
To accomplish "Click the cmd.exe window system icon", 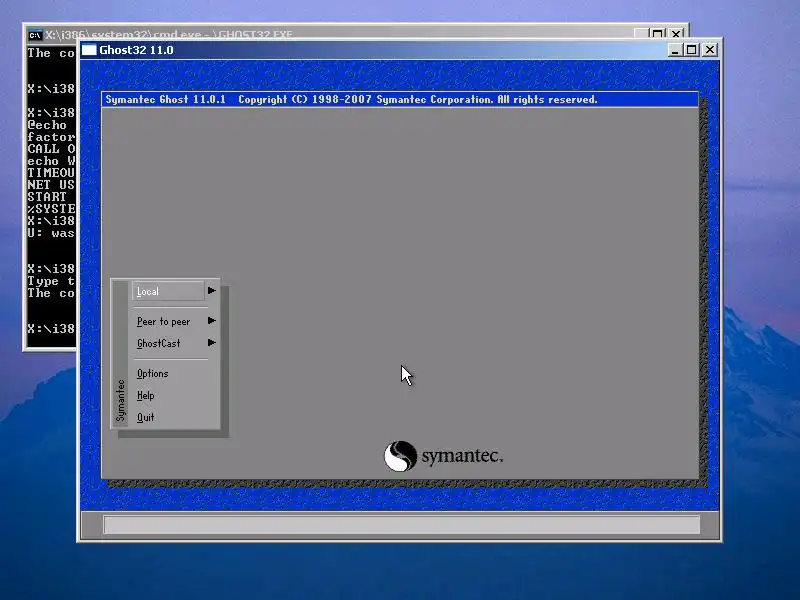I will click(x=35, y=35).
